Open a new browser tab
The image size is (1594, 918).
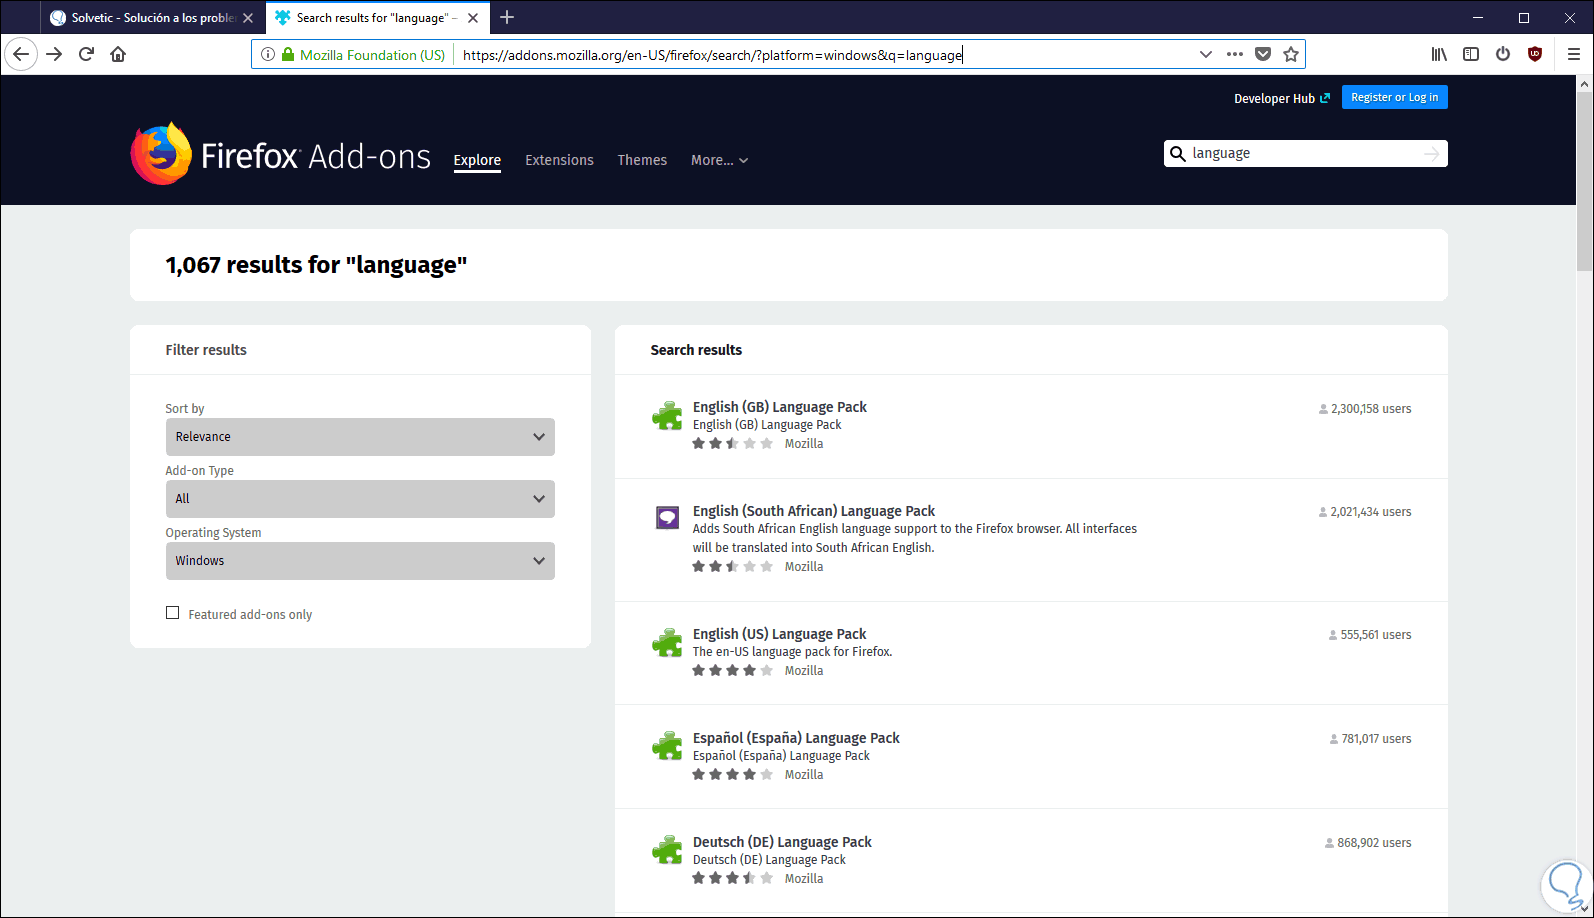(x=507, y=17)
